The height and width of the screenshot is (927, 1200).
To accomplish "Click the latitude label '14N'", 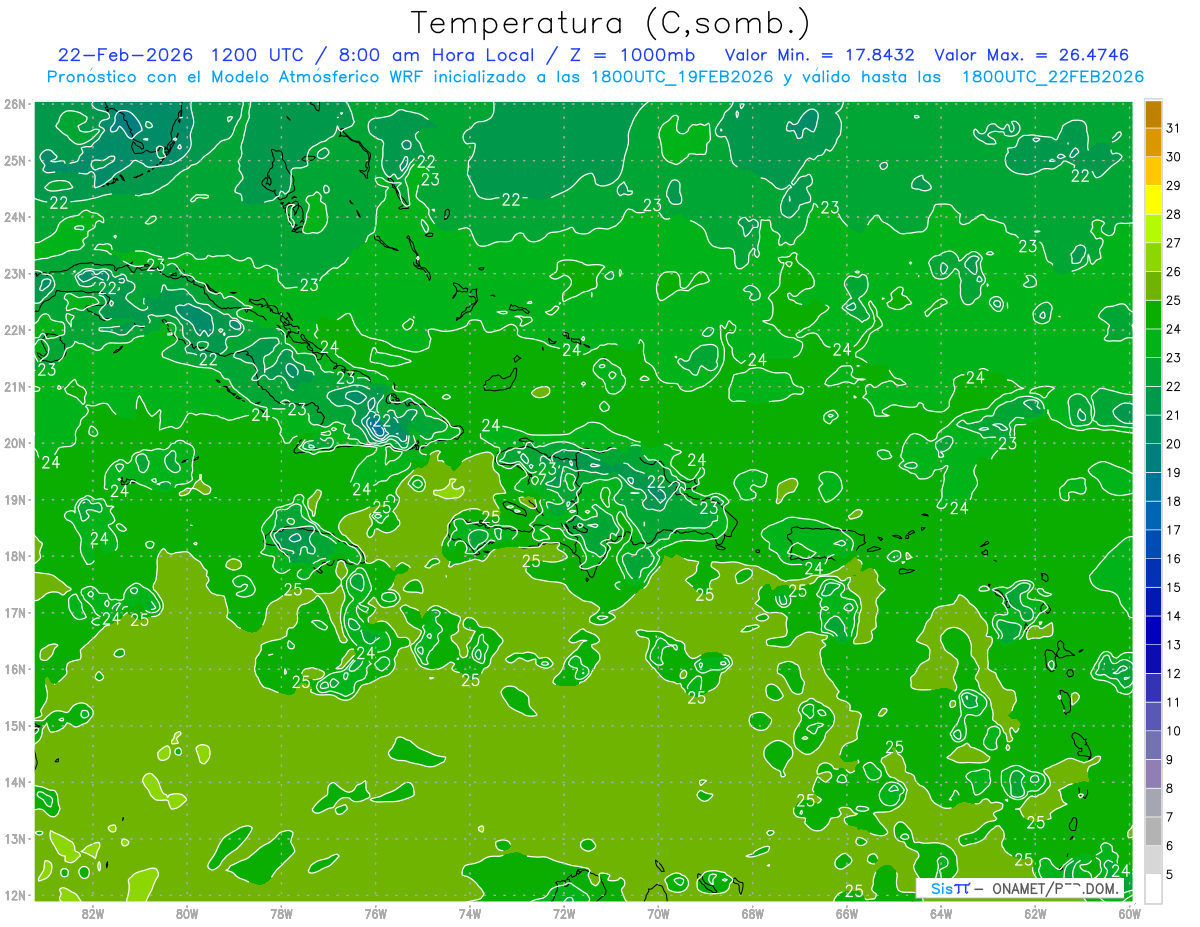I will (x=15, y=782).
